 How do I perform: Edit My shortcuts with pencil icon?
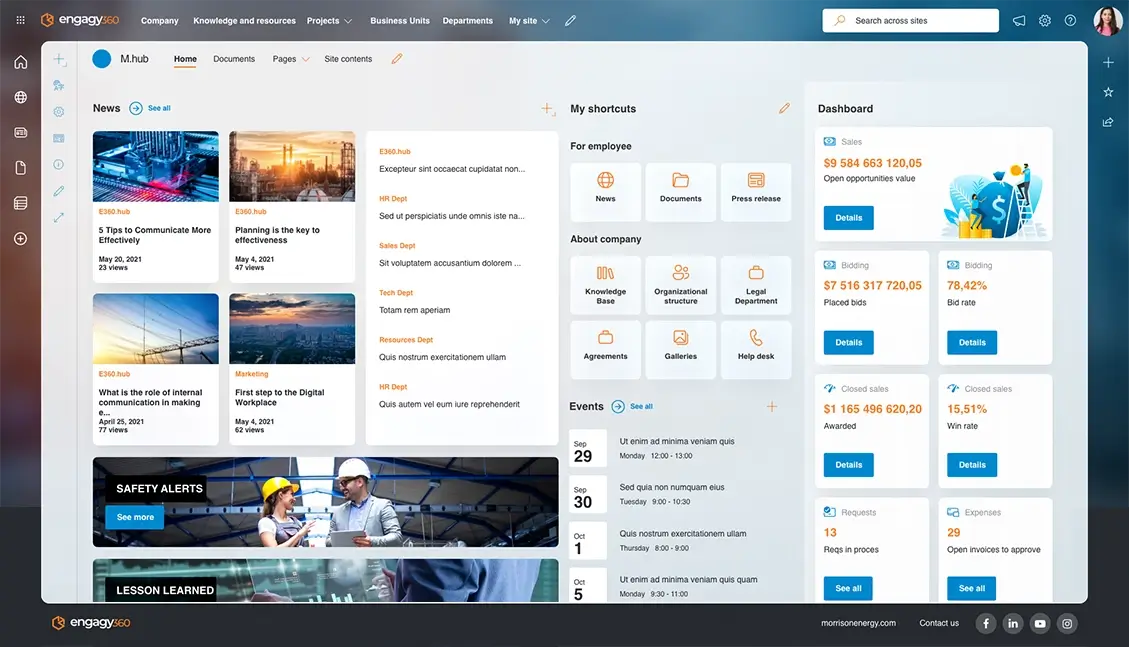784,108
